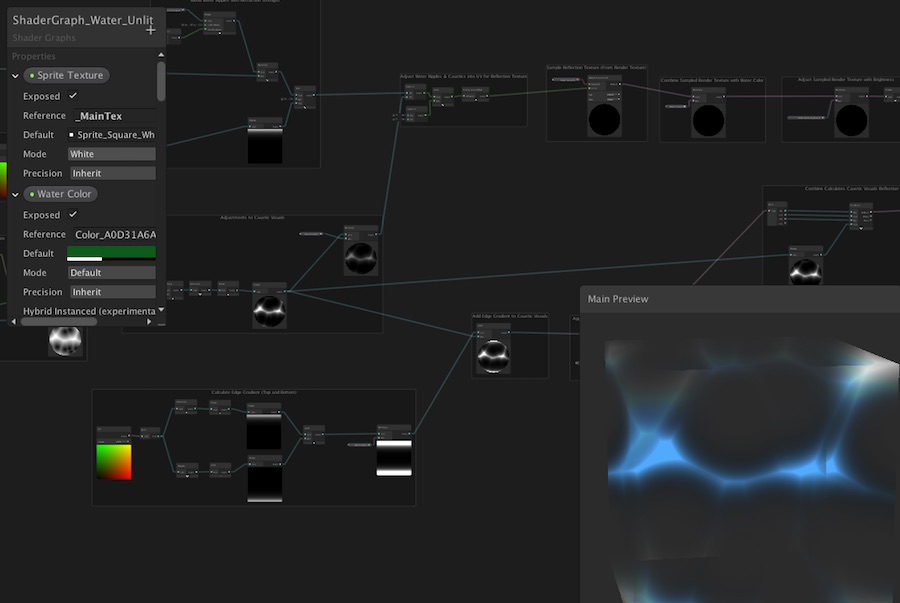Select group title Adjust Water Ripples & Caustics into UV

tap(463, 76)
